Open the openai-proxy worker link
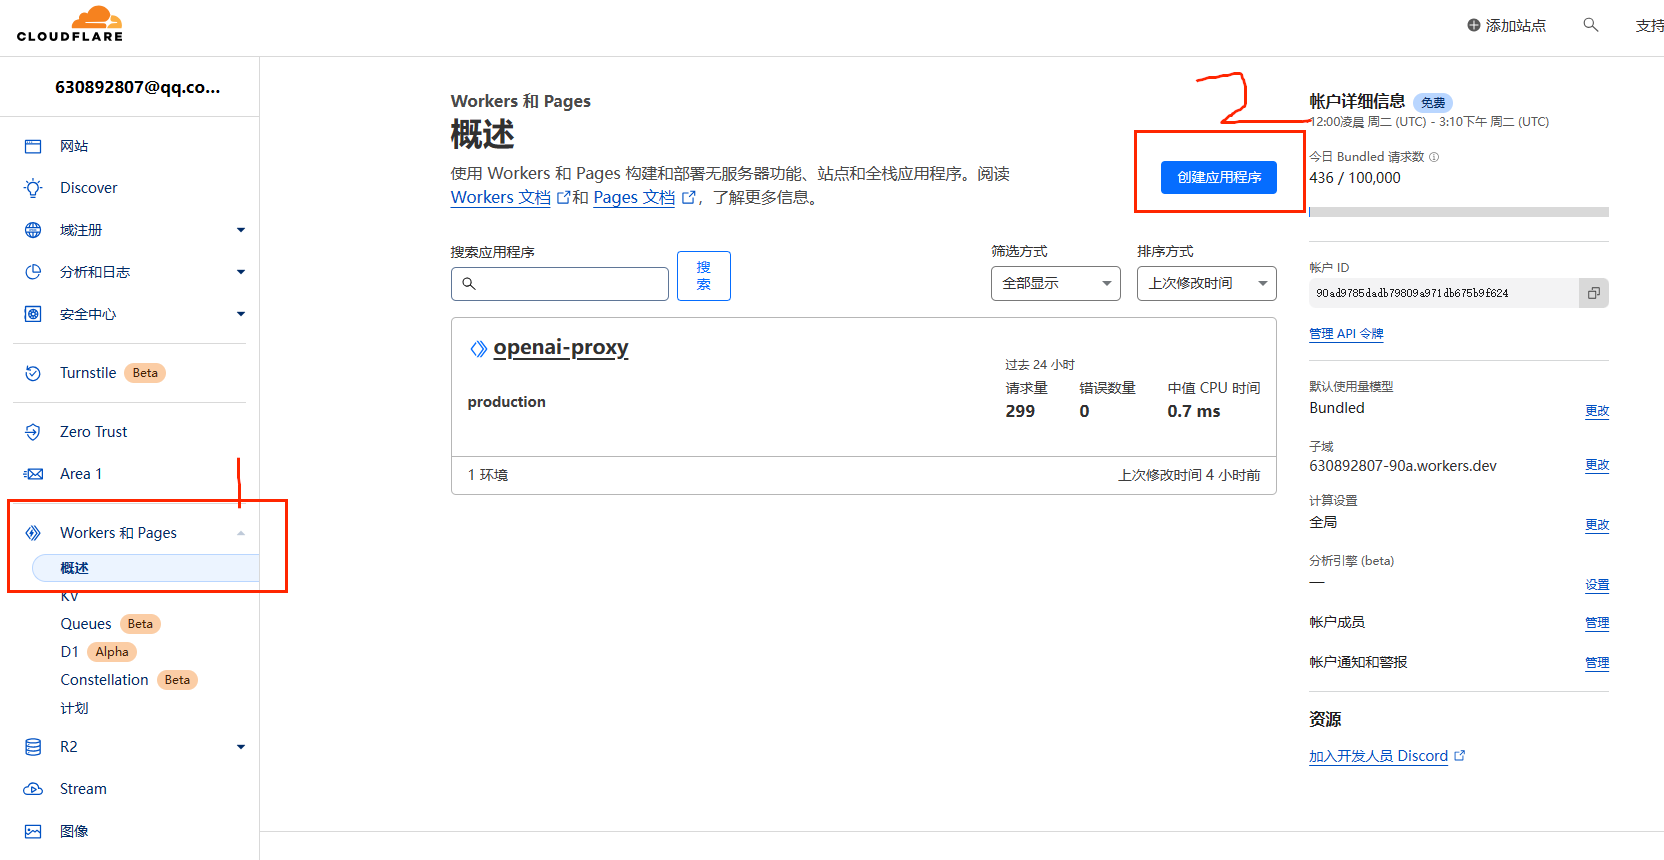 [561, 348]
